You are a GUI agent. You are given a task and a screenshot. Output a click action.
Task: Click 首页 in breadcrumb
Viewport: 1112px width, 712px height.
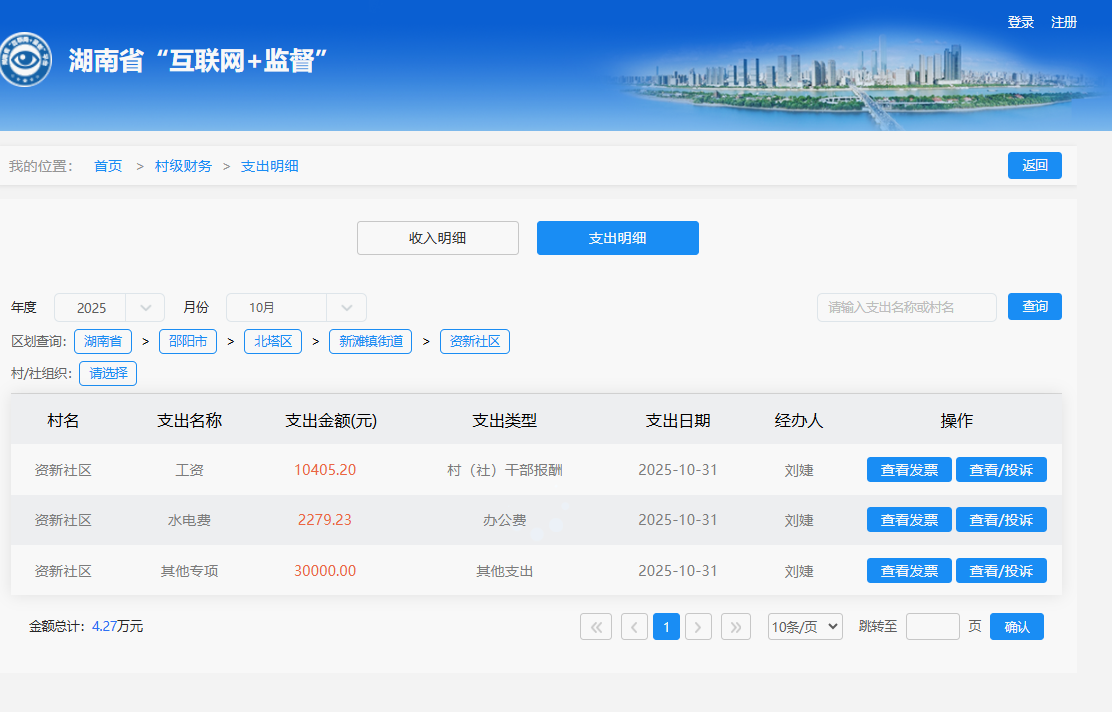108,166
